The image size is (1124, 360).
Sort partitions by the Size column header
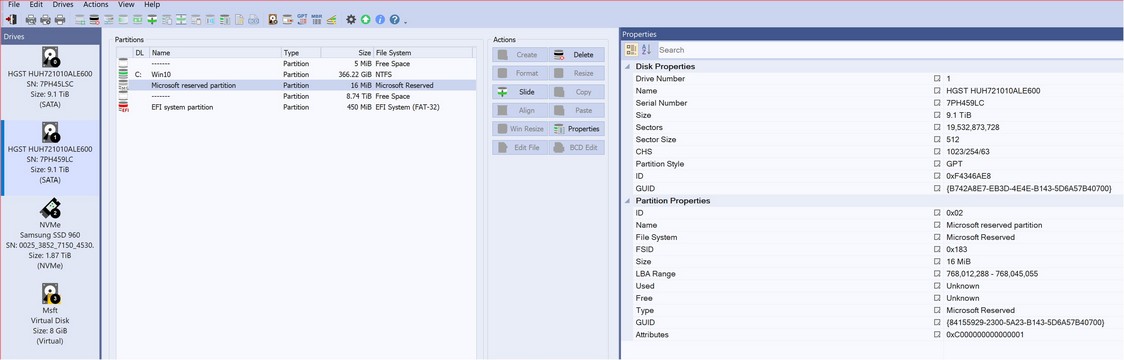[346, 52]
